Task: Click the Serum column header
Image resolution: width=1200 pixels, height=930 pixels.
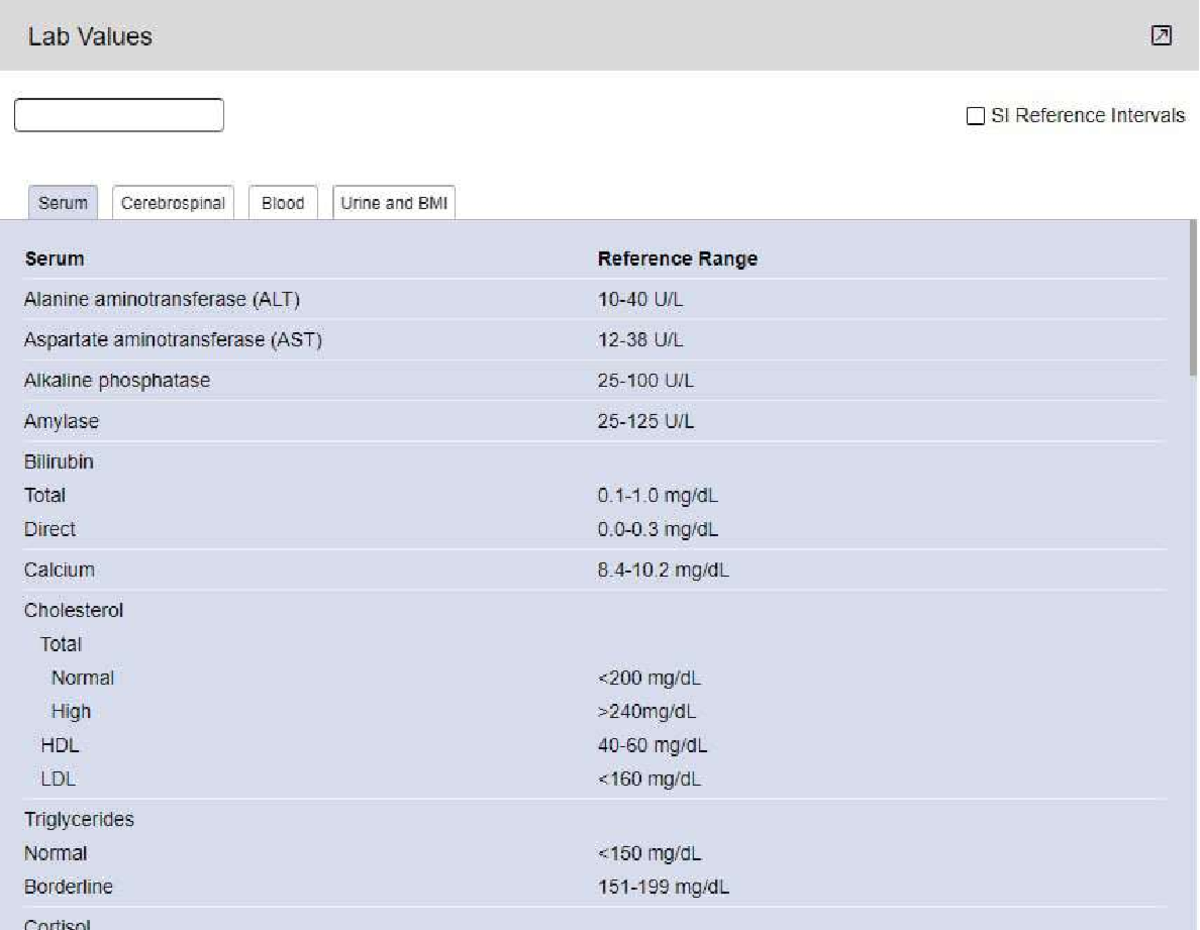Action: click(53, 259)
